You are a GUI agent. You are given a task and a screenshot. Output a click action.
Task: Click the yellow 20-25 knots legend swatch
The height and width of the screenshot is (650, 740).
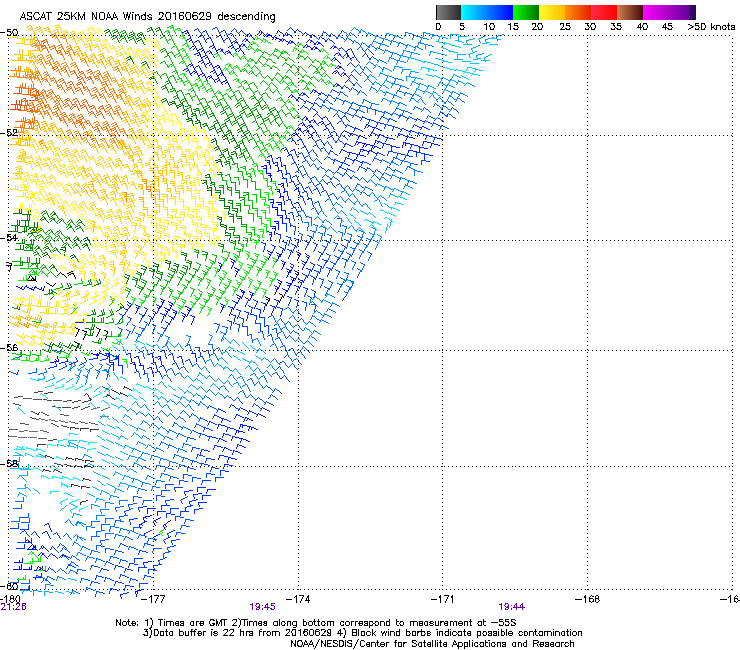[552, 12]
